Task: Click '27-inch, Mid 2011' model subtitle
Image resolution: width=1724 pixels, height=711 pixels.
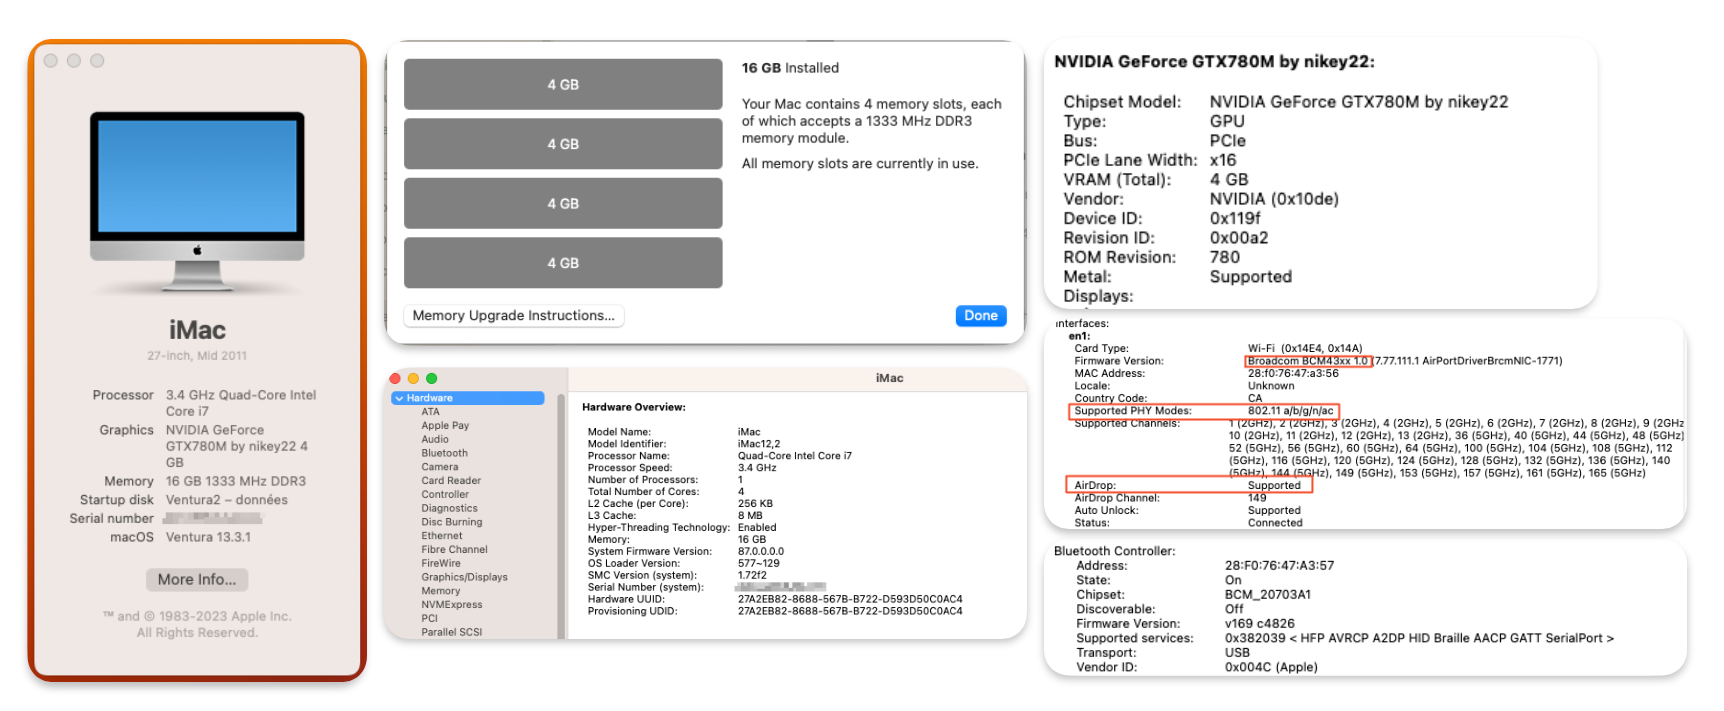Action: point(197,356)
